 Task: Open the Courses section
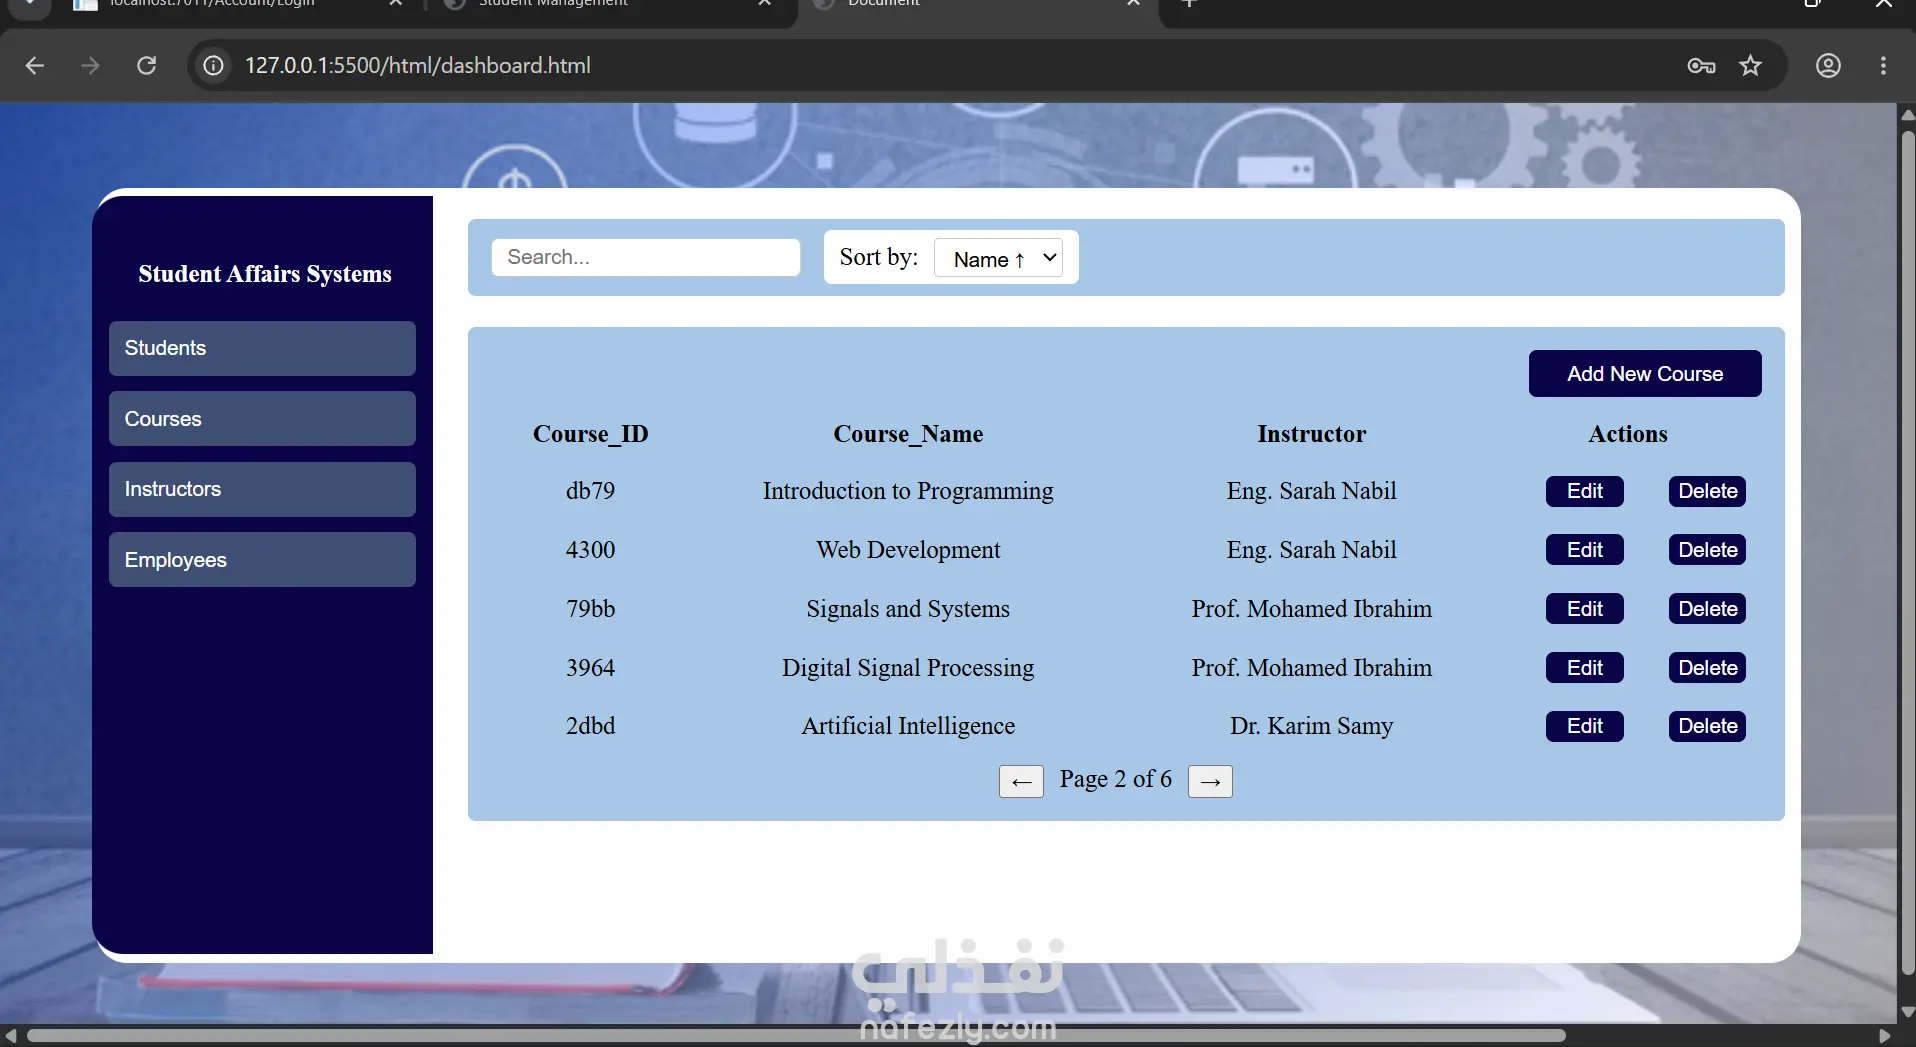point(262,419)
